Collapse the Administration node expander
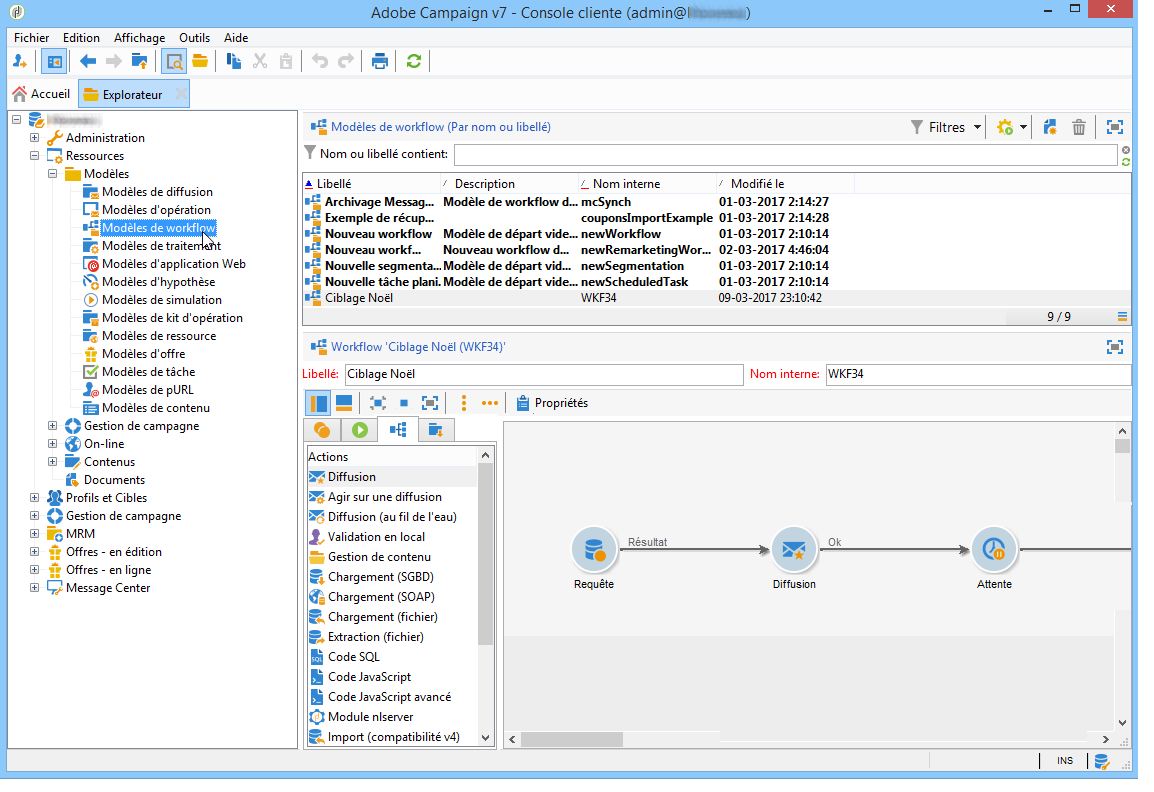The height and width of the screenshot is (792, 1154). coord(35,138)
